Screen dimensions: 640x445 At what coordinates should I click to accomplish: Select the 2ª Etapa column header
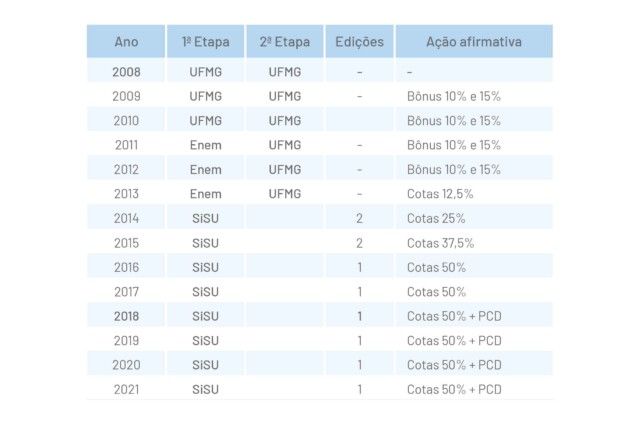point(284,42)
